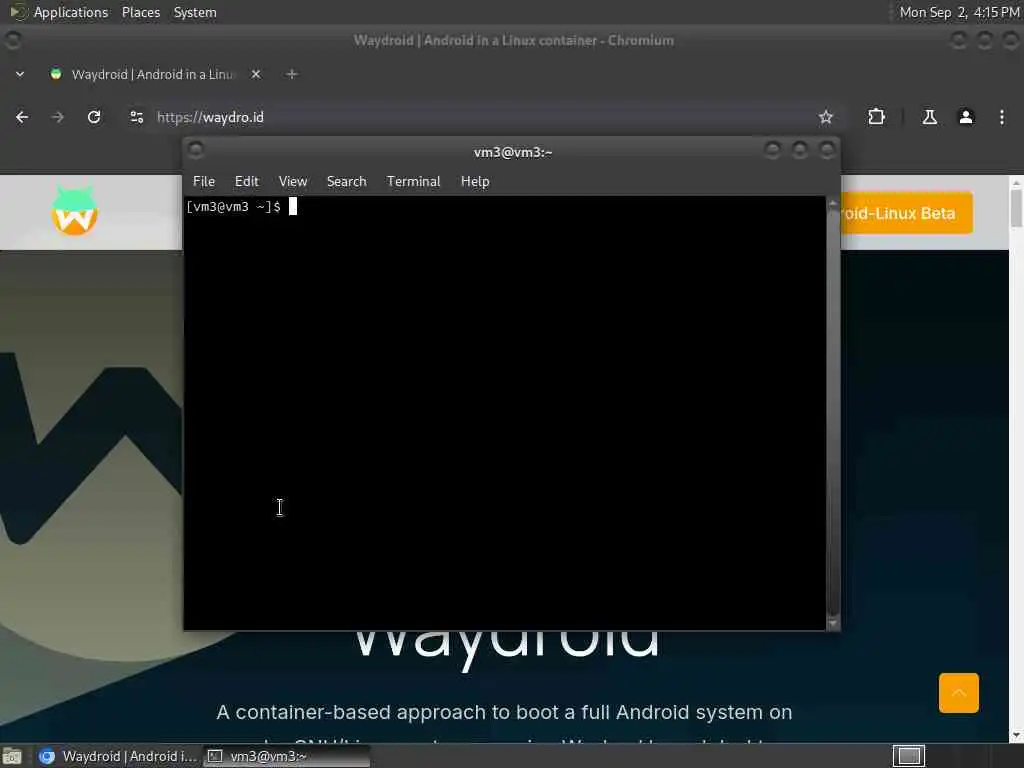Open the Places menu in the top panel

(x=141, y=12)
